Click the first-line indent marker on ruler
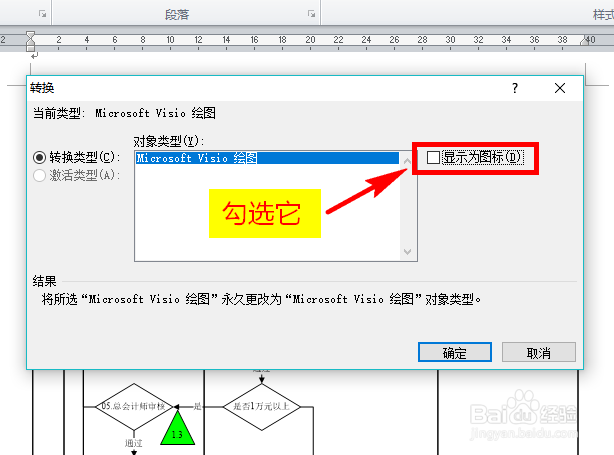 [x=30, y=35]
